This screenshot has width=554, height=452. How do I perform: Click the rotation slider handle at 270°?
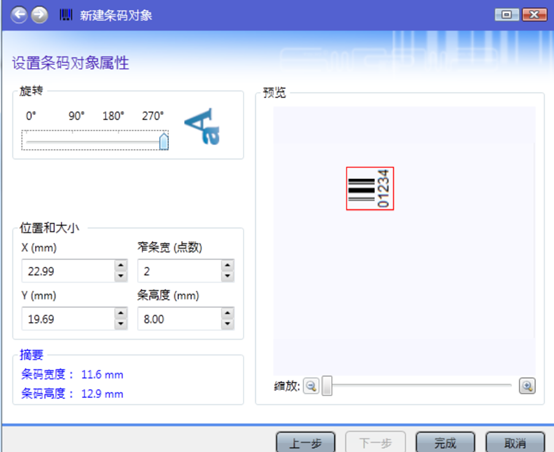click(x=164, y=141)
